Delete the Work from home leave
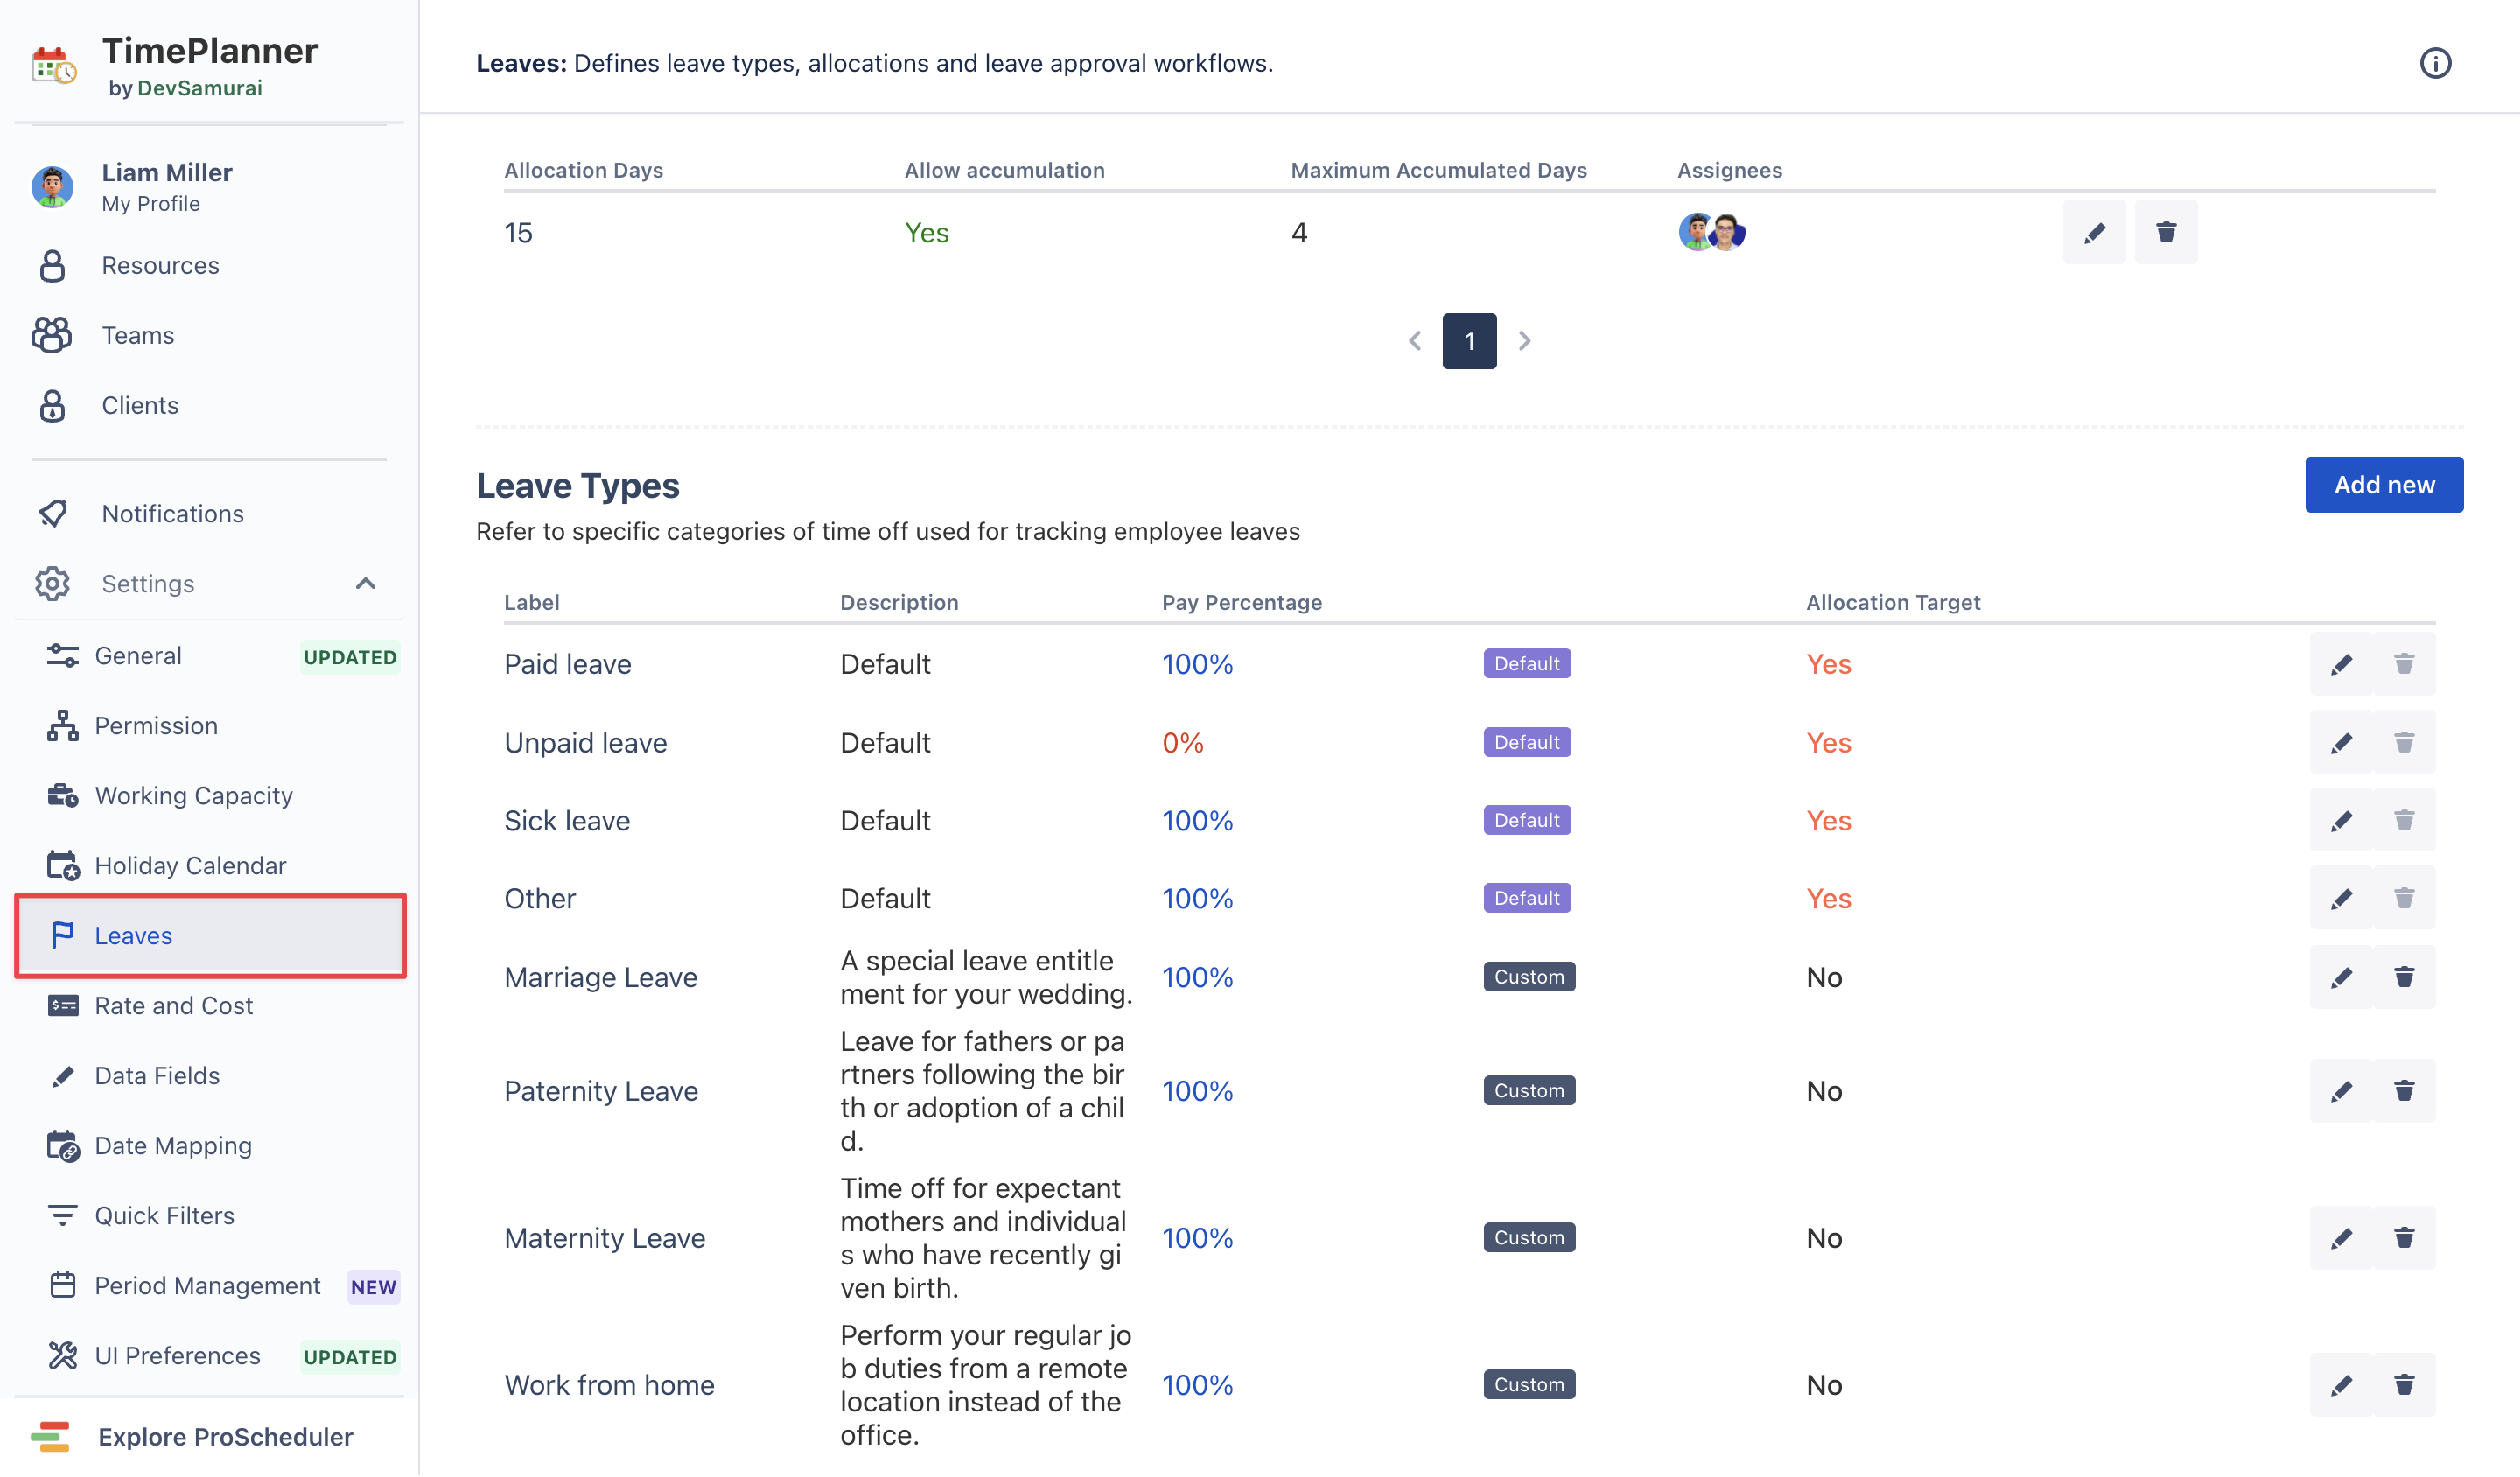This screenshot has width=2520, height=1477. point(2403,1385)
